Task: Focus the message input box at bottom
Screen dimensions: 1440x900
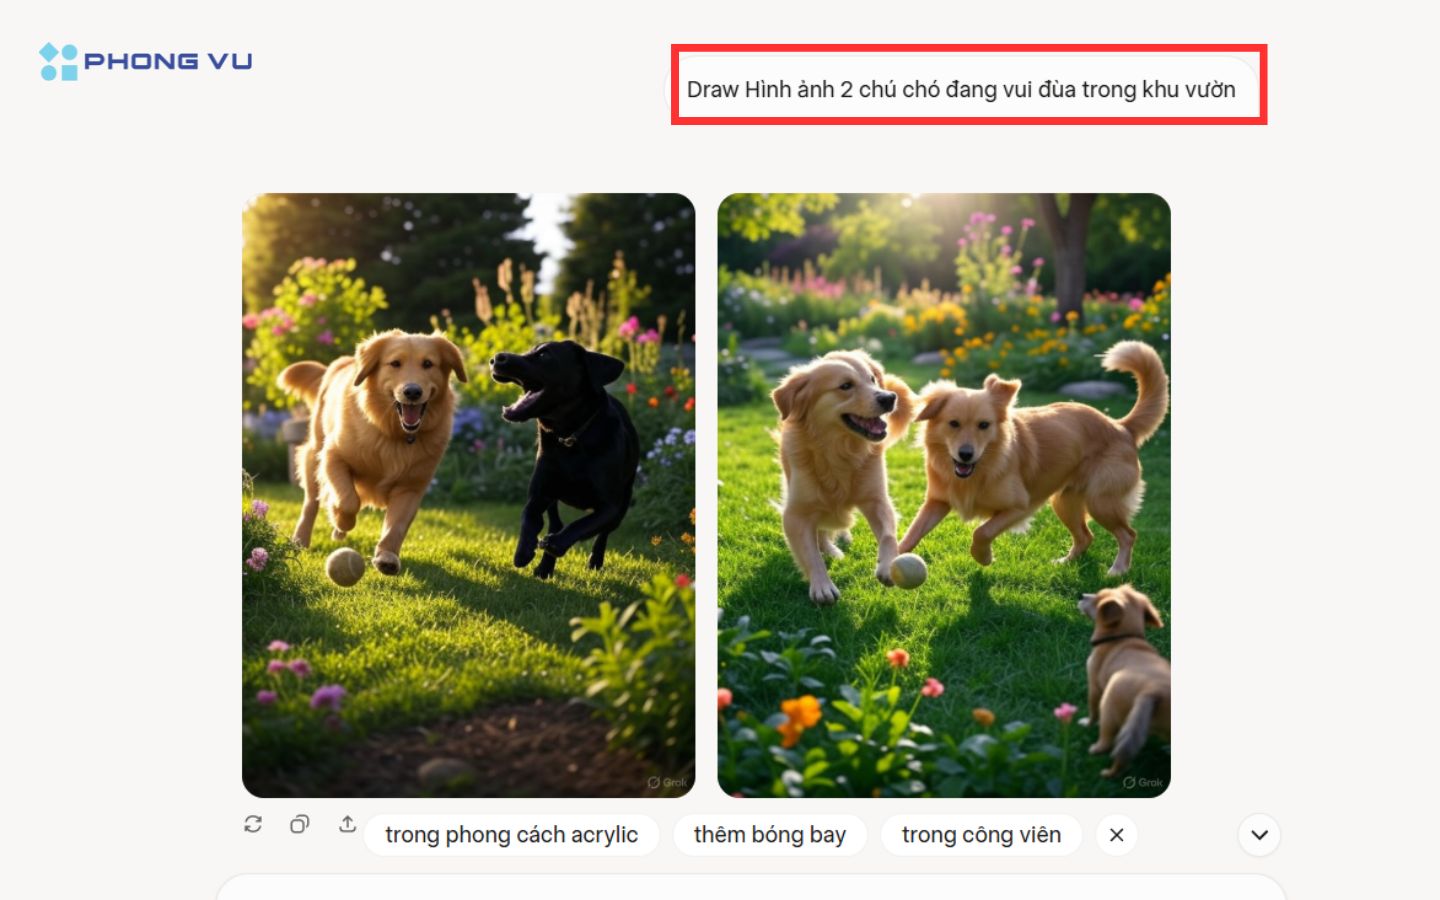Action: (750, 888)
